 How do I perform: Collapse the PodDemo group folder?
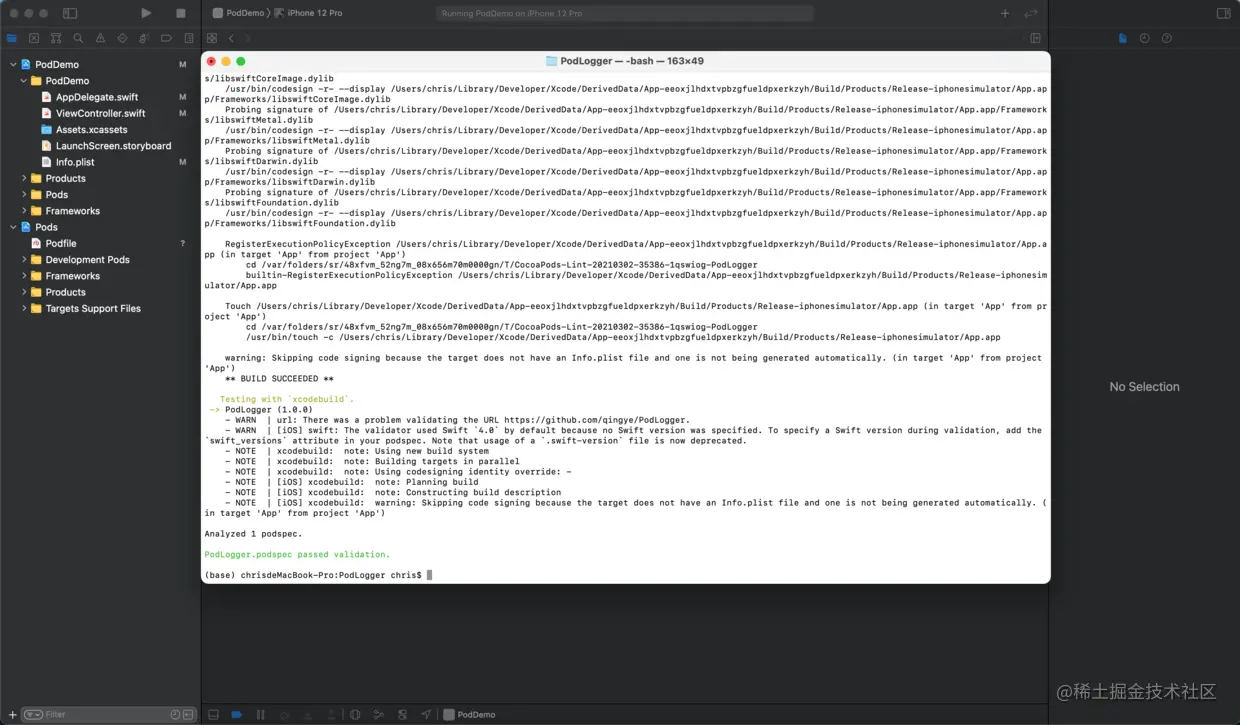click(24, 81)
